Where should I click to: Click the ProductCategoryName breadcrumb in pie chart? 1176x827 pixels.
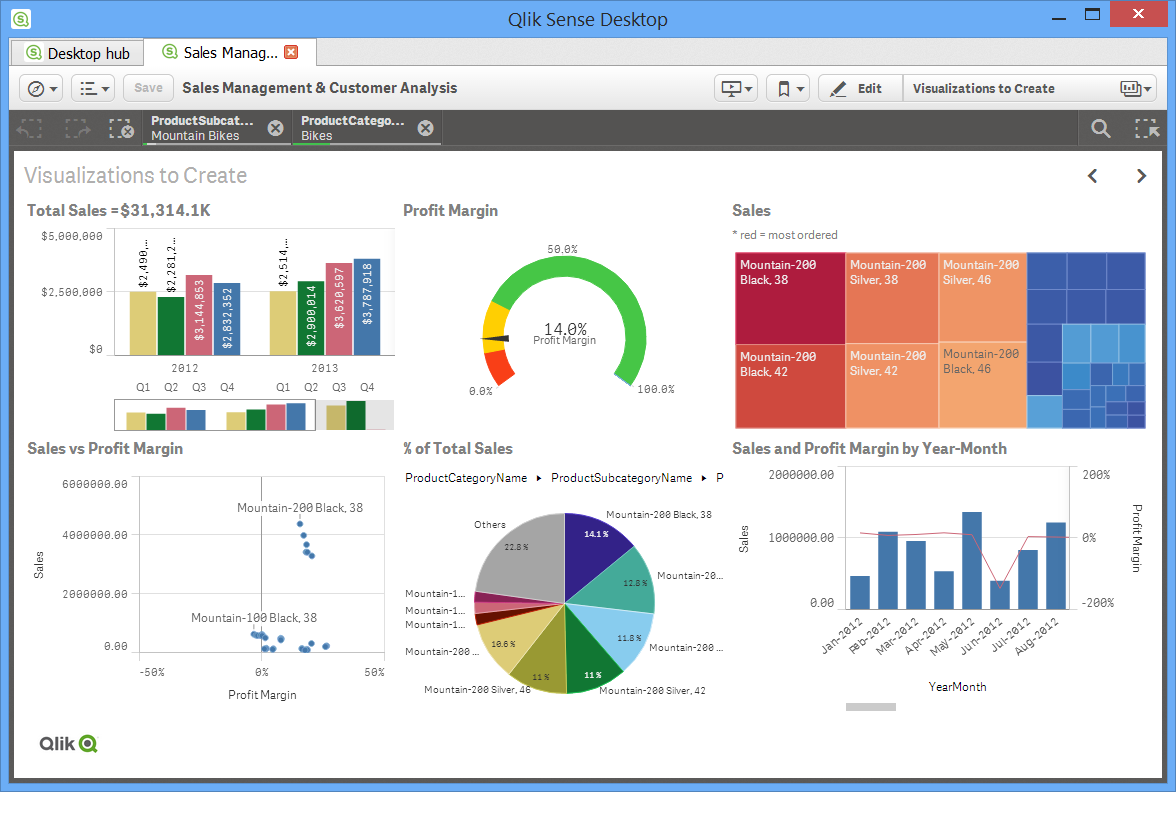click(x=466, y=478)
